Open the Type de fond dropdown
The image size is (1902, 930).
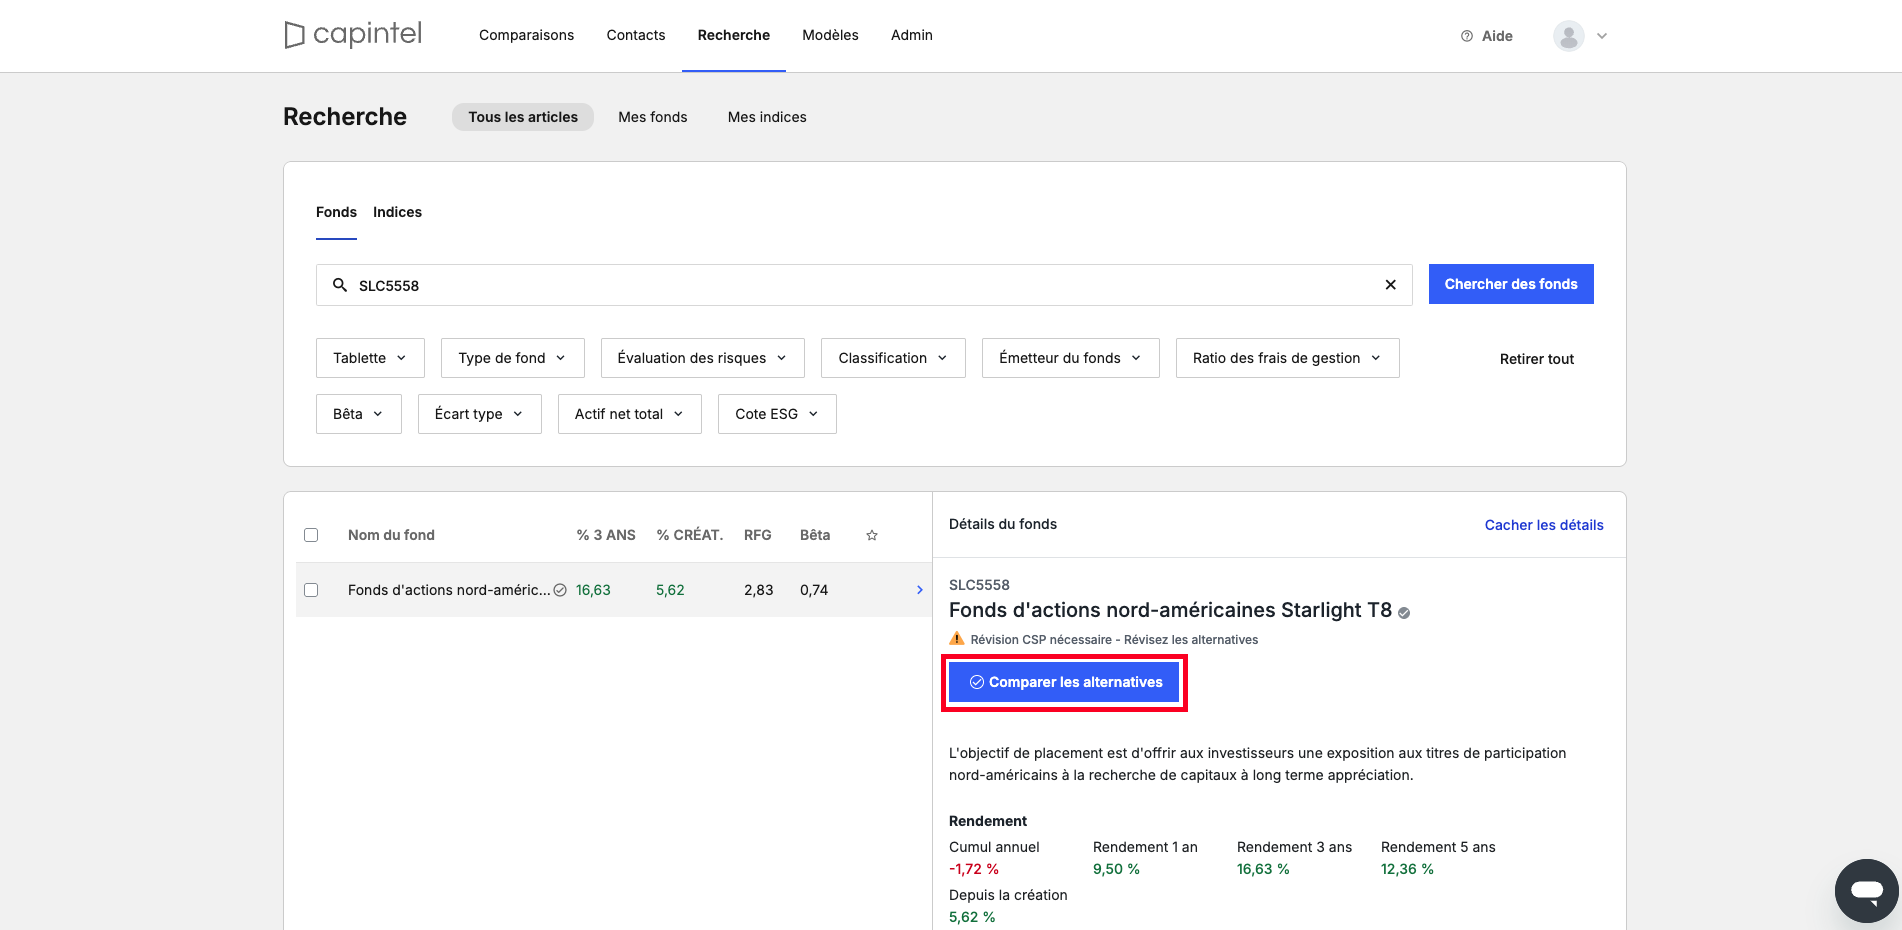point(512,358)
